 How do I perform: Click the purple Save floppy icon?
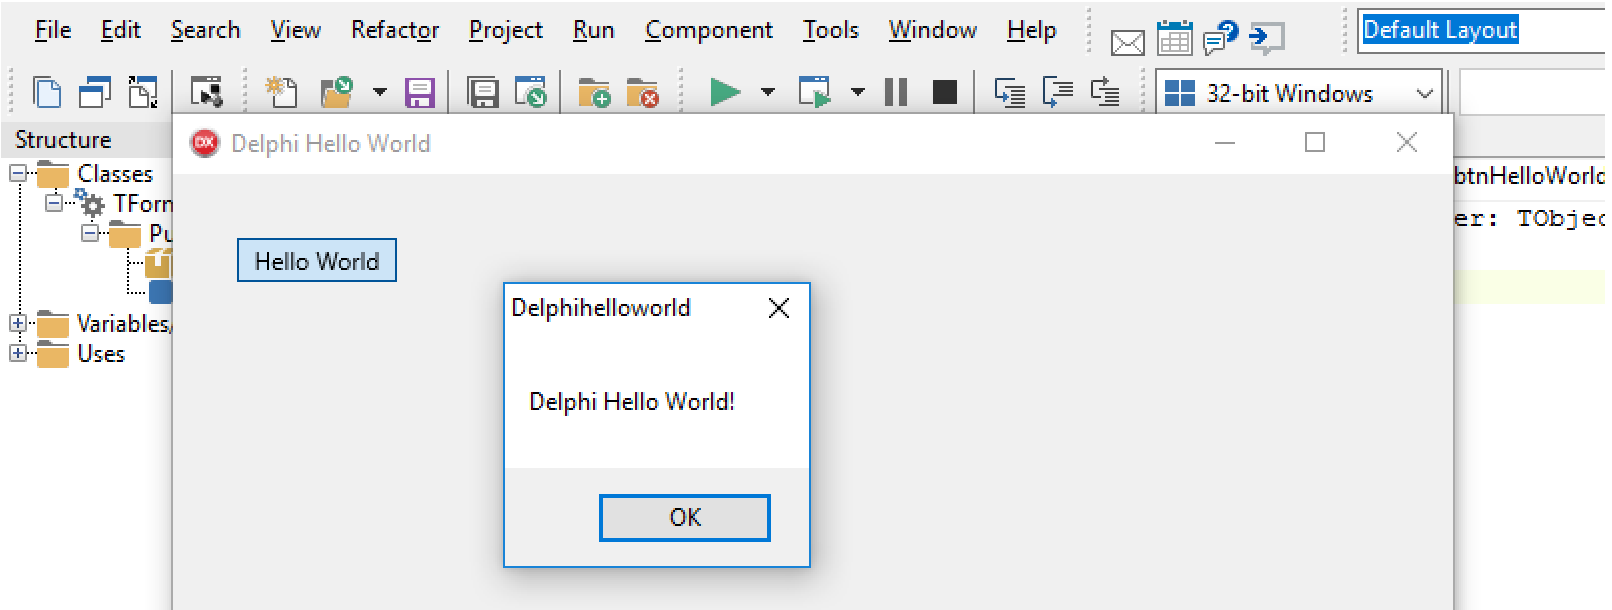click(420, 93)
